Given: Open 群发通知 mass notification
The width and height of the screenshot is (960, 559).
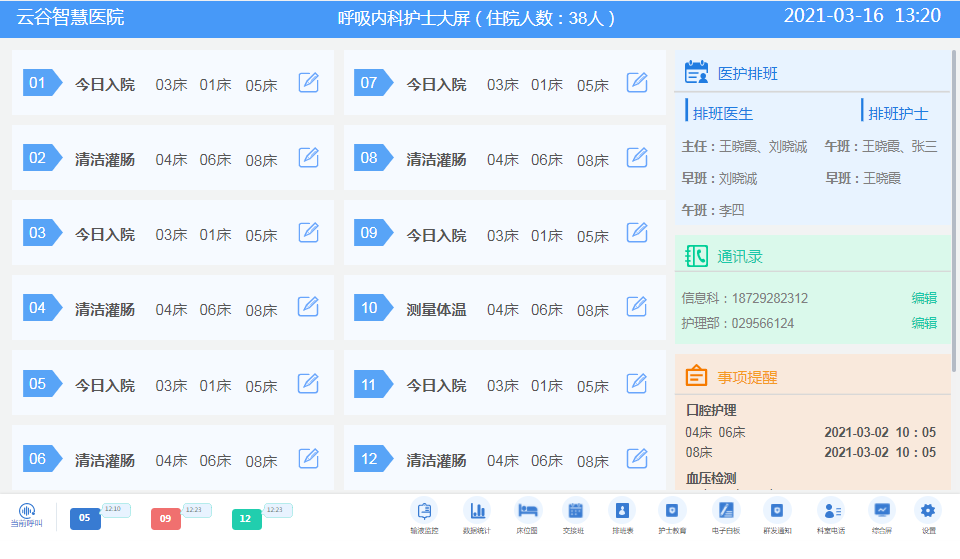Looking at the screenshot, I should (x=777, y=509).
